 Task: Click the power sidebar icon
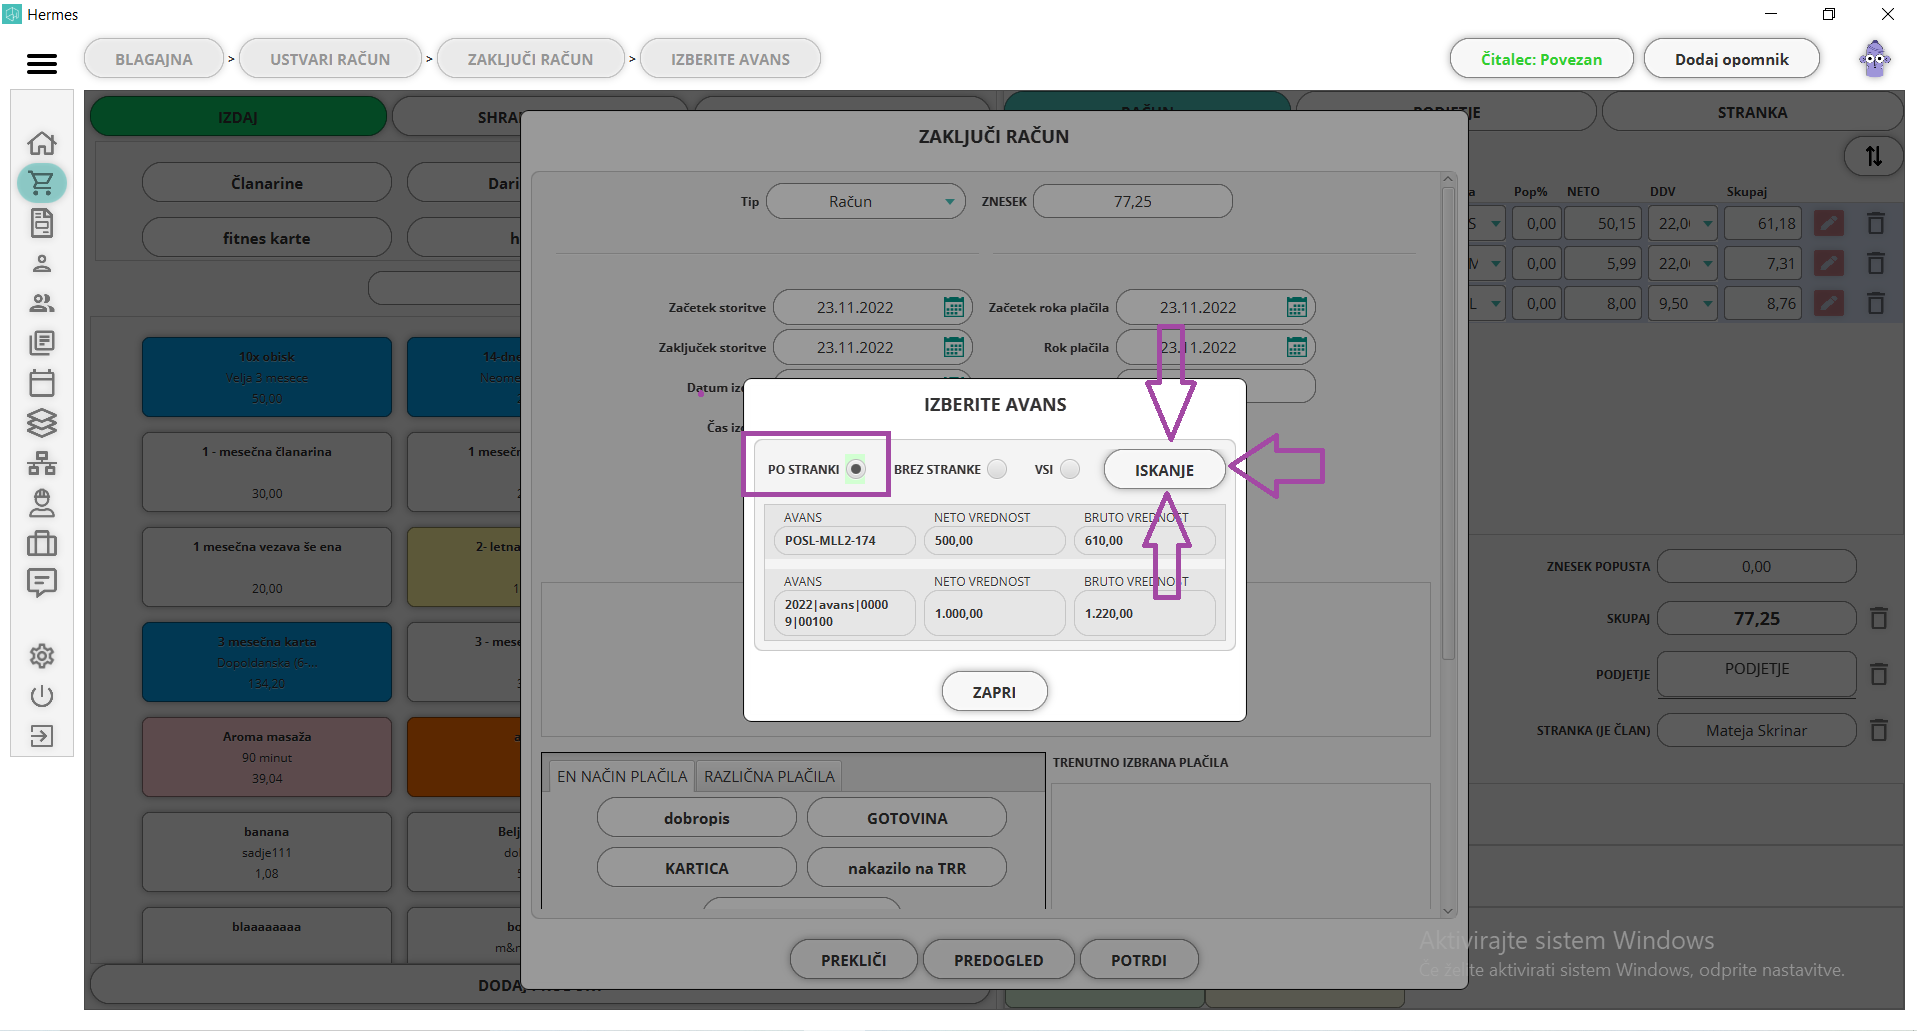(x=42, y=696)
